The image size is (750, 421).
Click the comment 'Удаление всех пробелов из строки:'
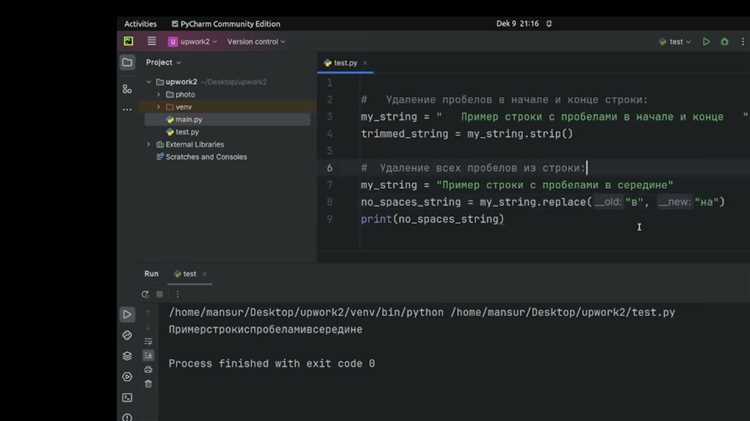click(x=482, y=168)
